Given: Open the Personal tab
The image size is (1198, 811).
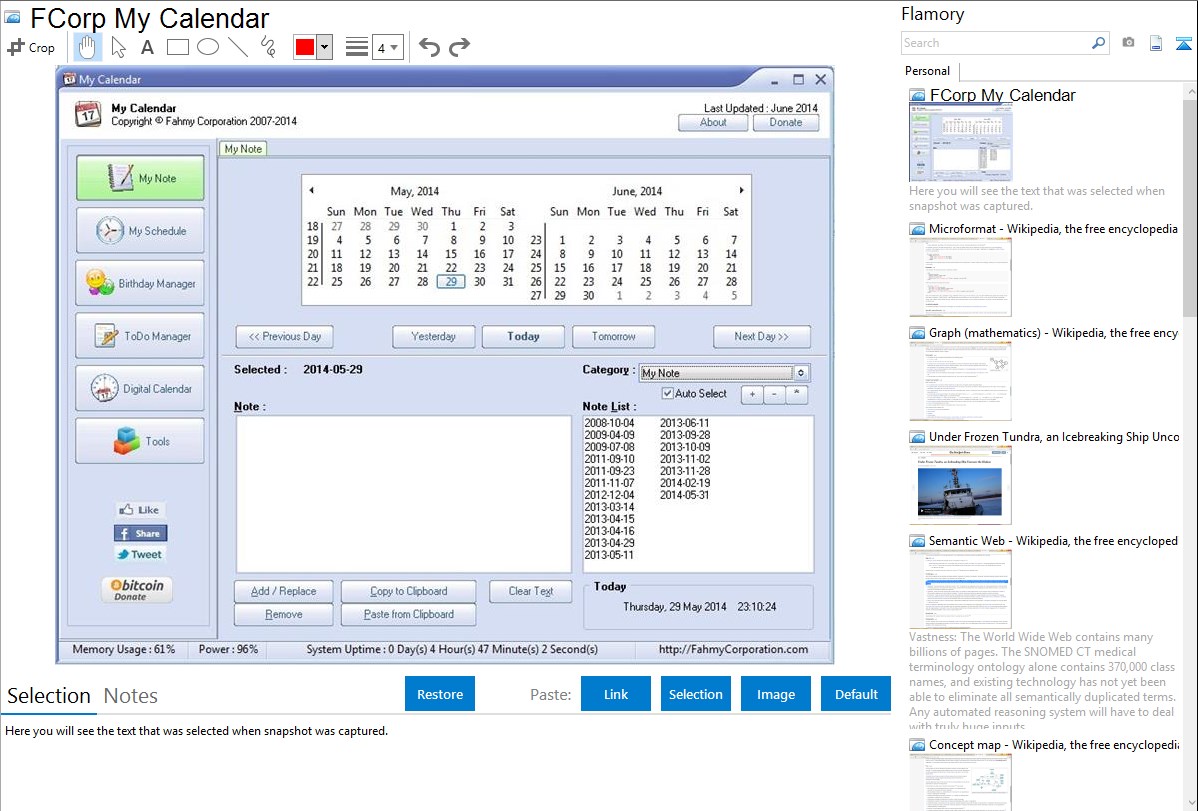Looking at the screenshot, I should pyautogui.click(x=927, y=71).
